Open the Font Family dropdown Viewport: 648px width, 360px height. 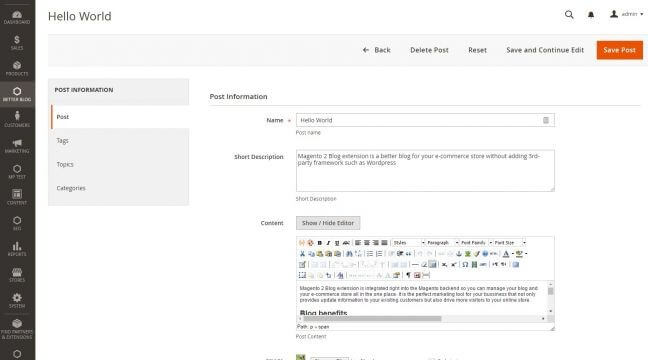coord(476,243)
